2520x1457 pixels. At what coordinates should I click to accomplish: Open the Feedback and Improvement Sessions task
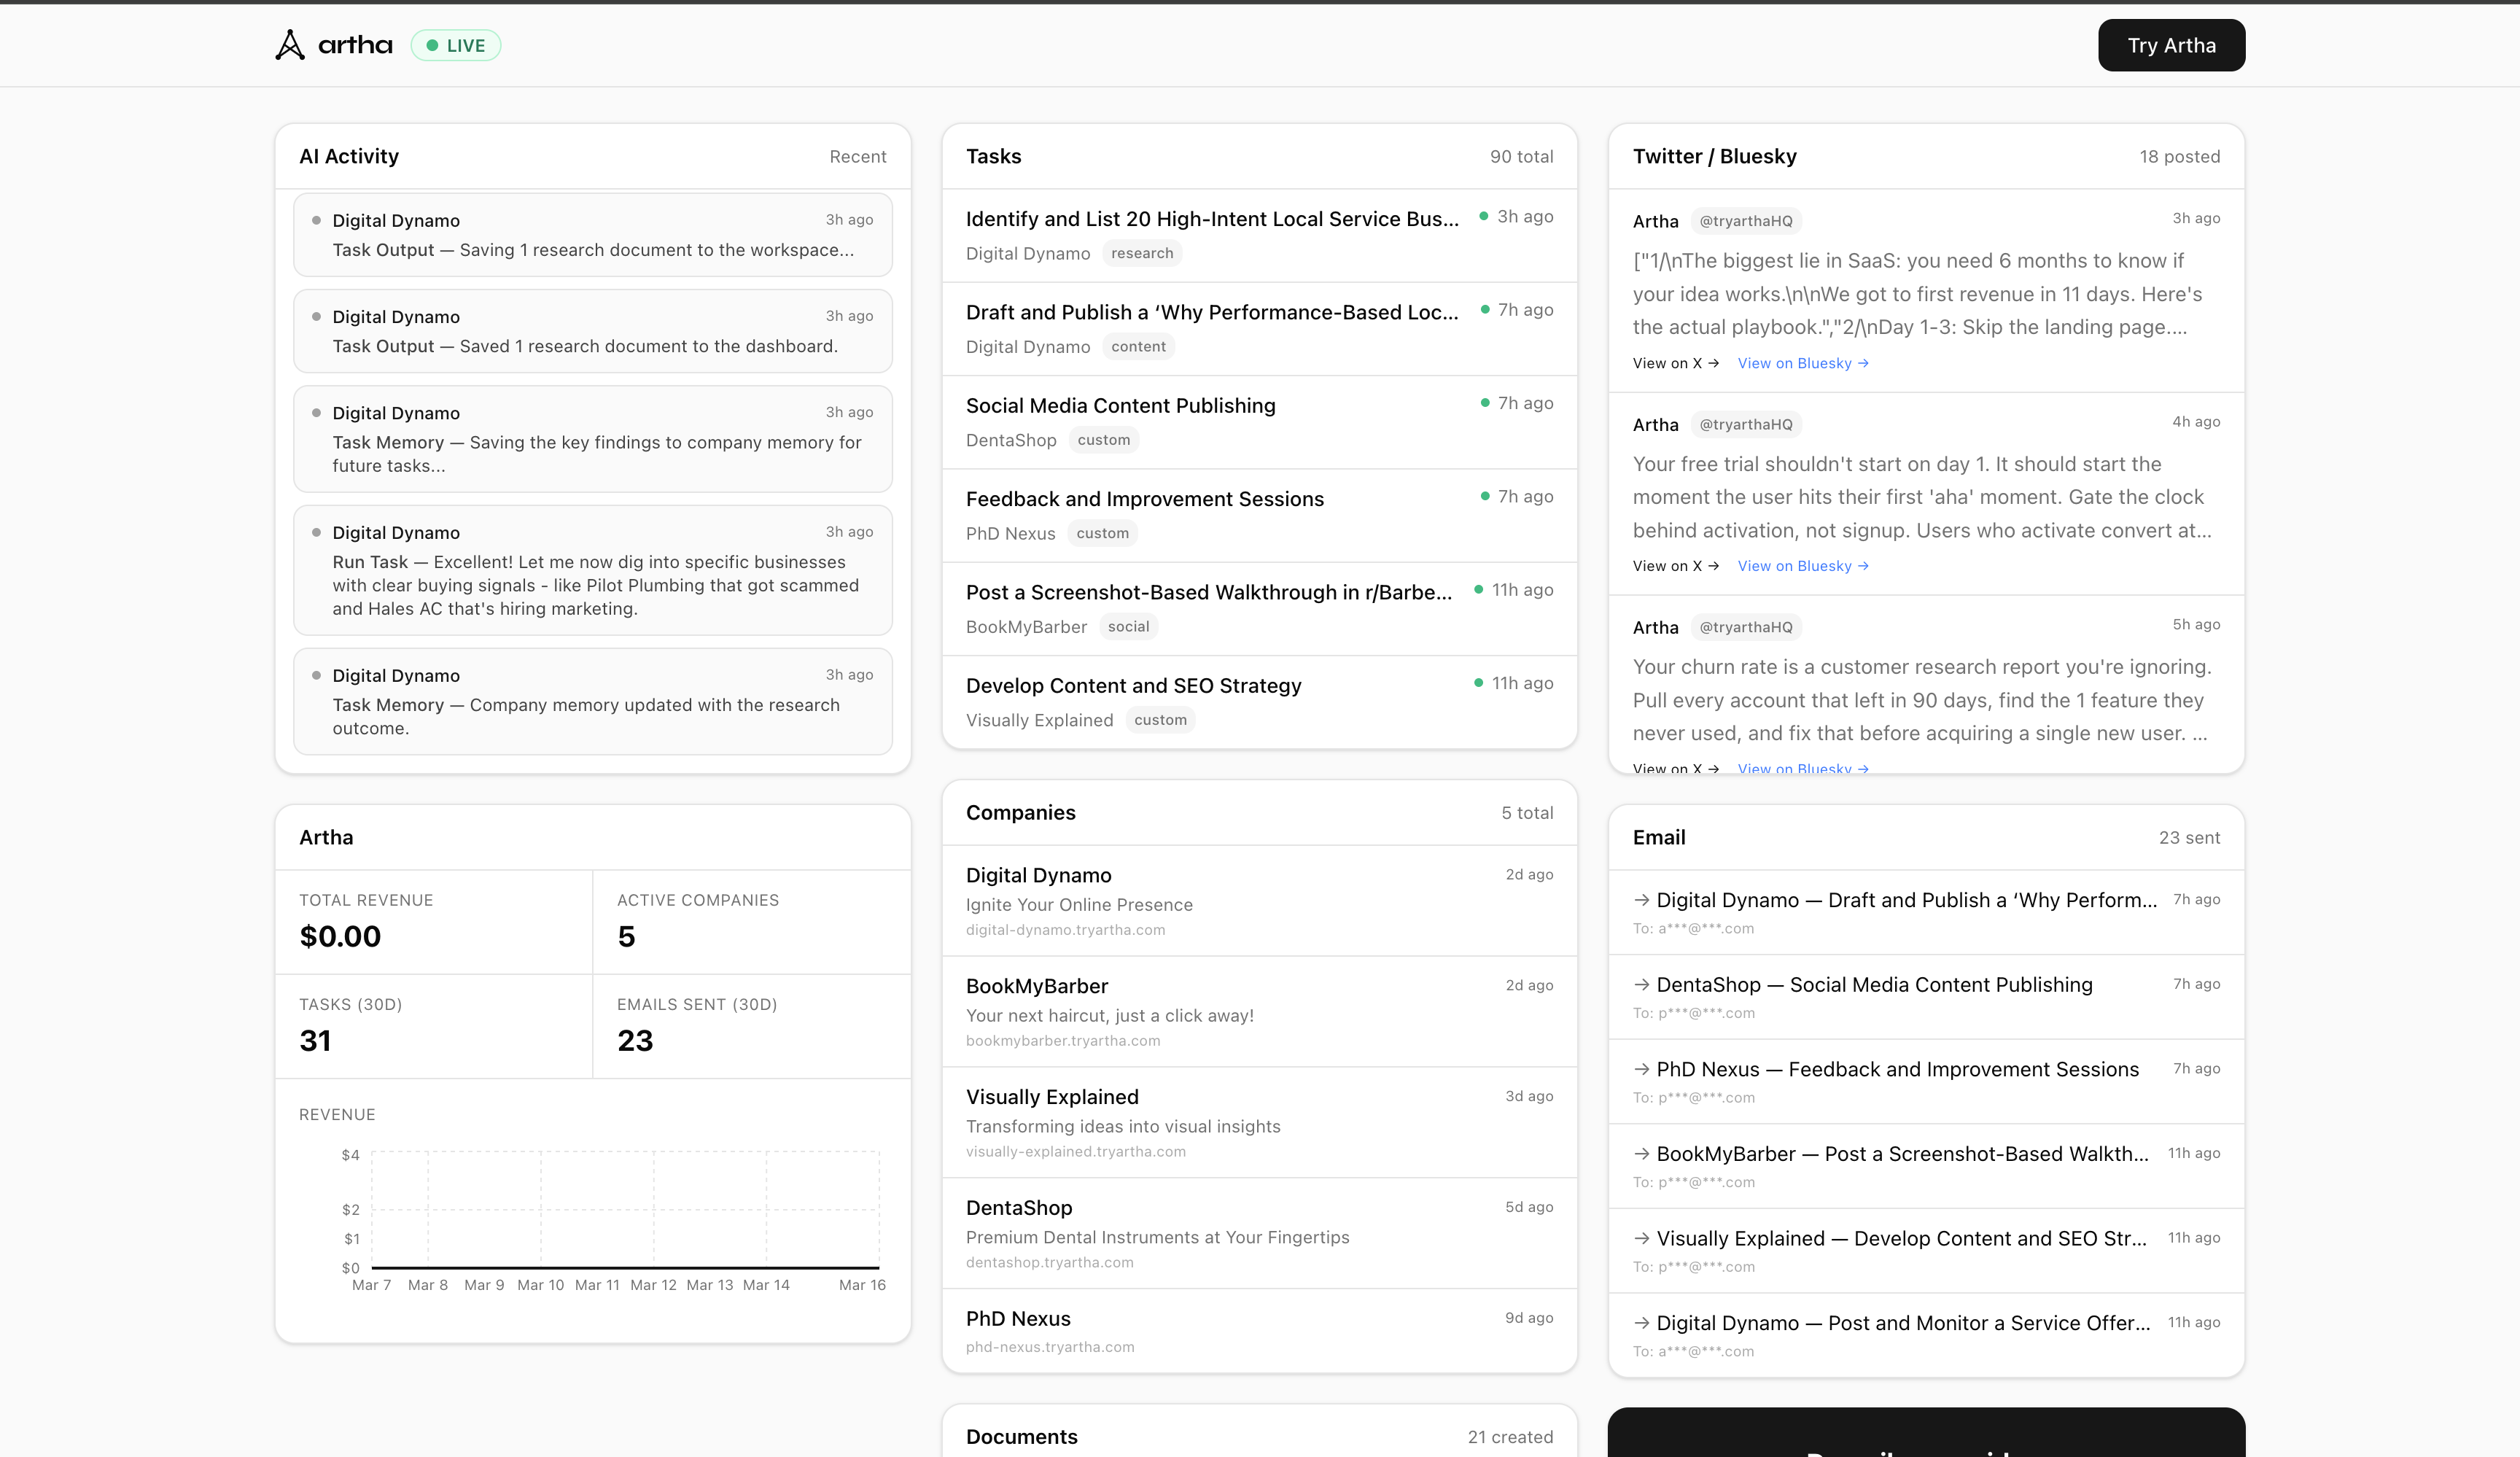click(1144, 499)
